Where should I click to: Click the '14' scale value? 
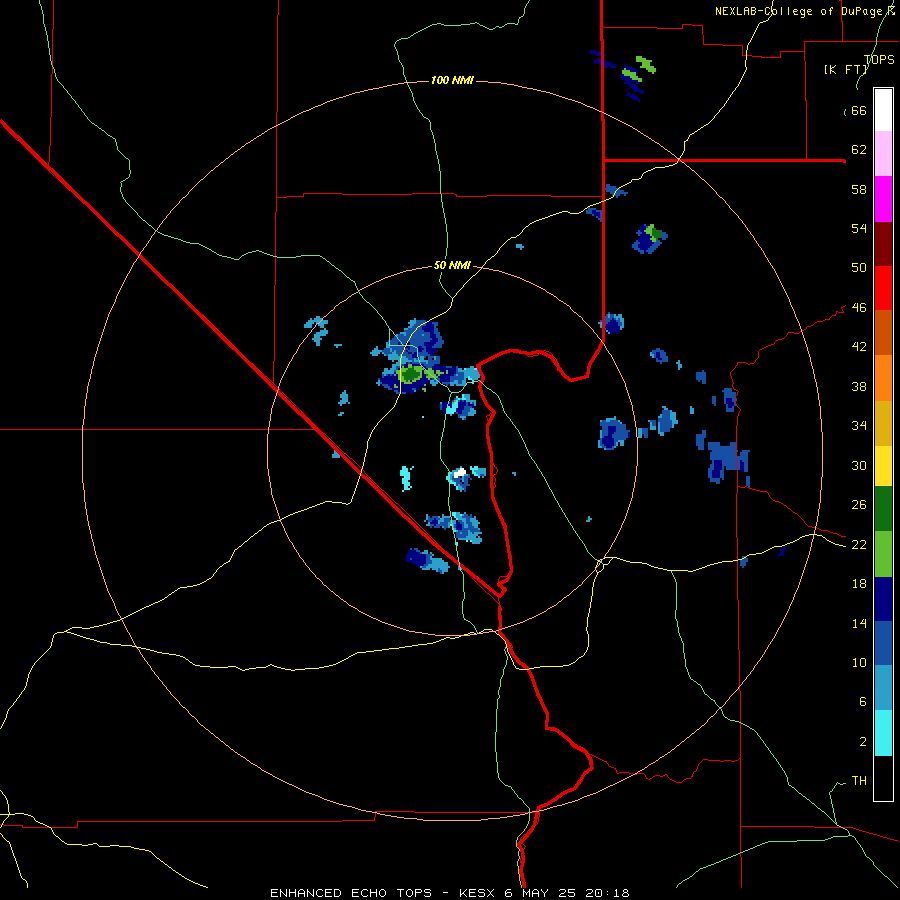tap(859, 623)
